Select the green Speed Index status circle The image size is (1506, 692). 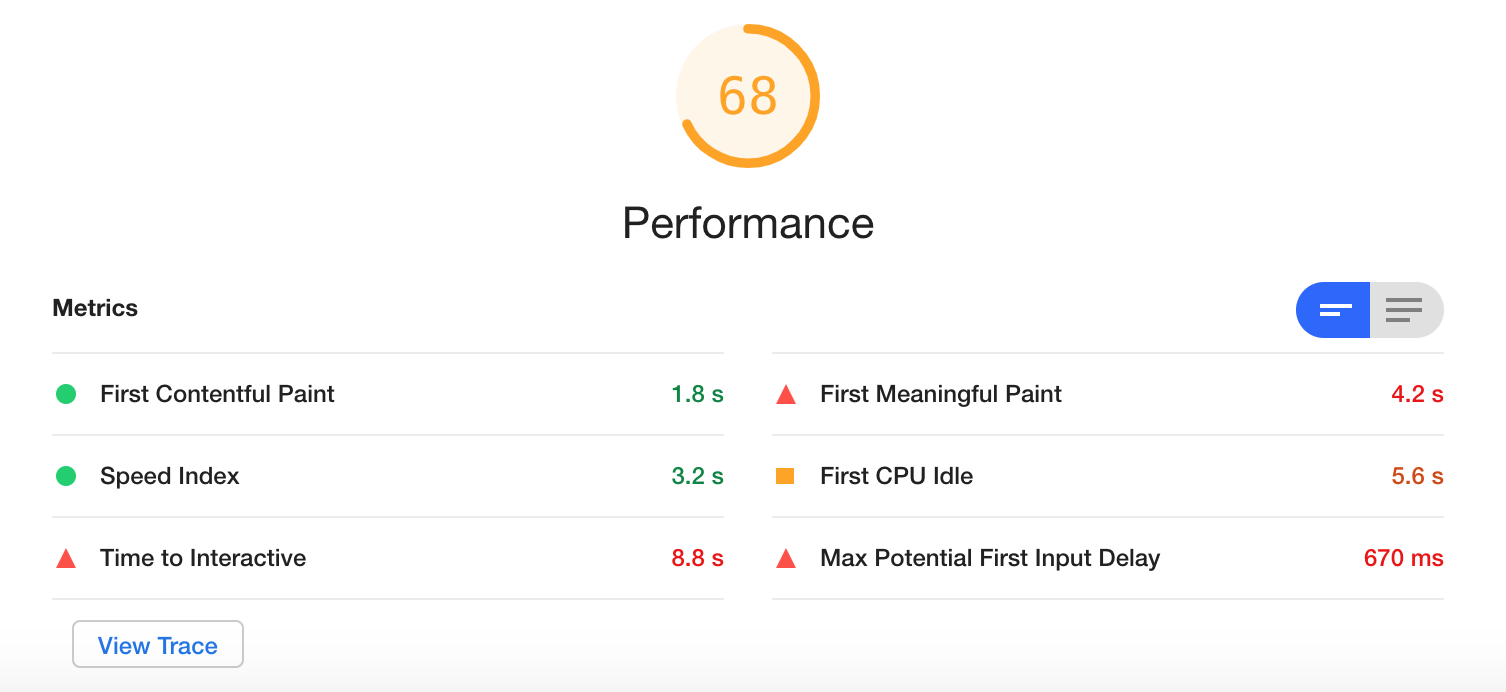pos(67,476)
